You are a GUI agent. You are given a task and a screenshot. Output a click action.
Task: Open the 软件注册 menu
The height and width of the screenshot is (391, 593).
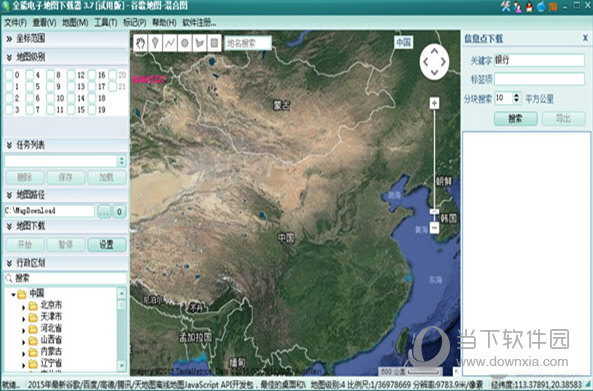coord(199,23)
